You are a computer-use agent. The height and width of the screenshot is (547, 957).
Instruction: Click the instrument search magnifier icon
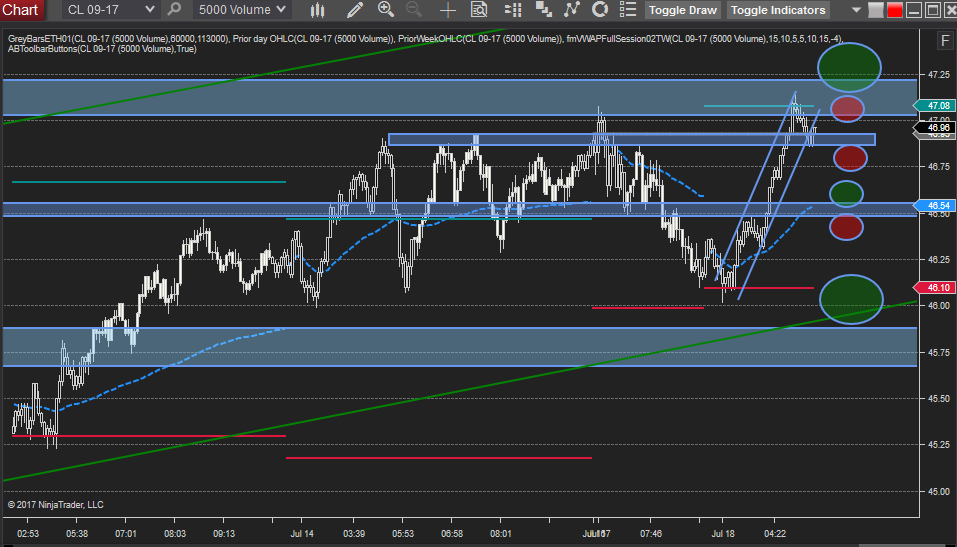175,9
